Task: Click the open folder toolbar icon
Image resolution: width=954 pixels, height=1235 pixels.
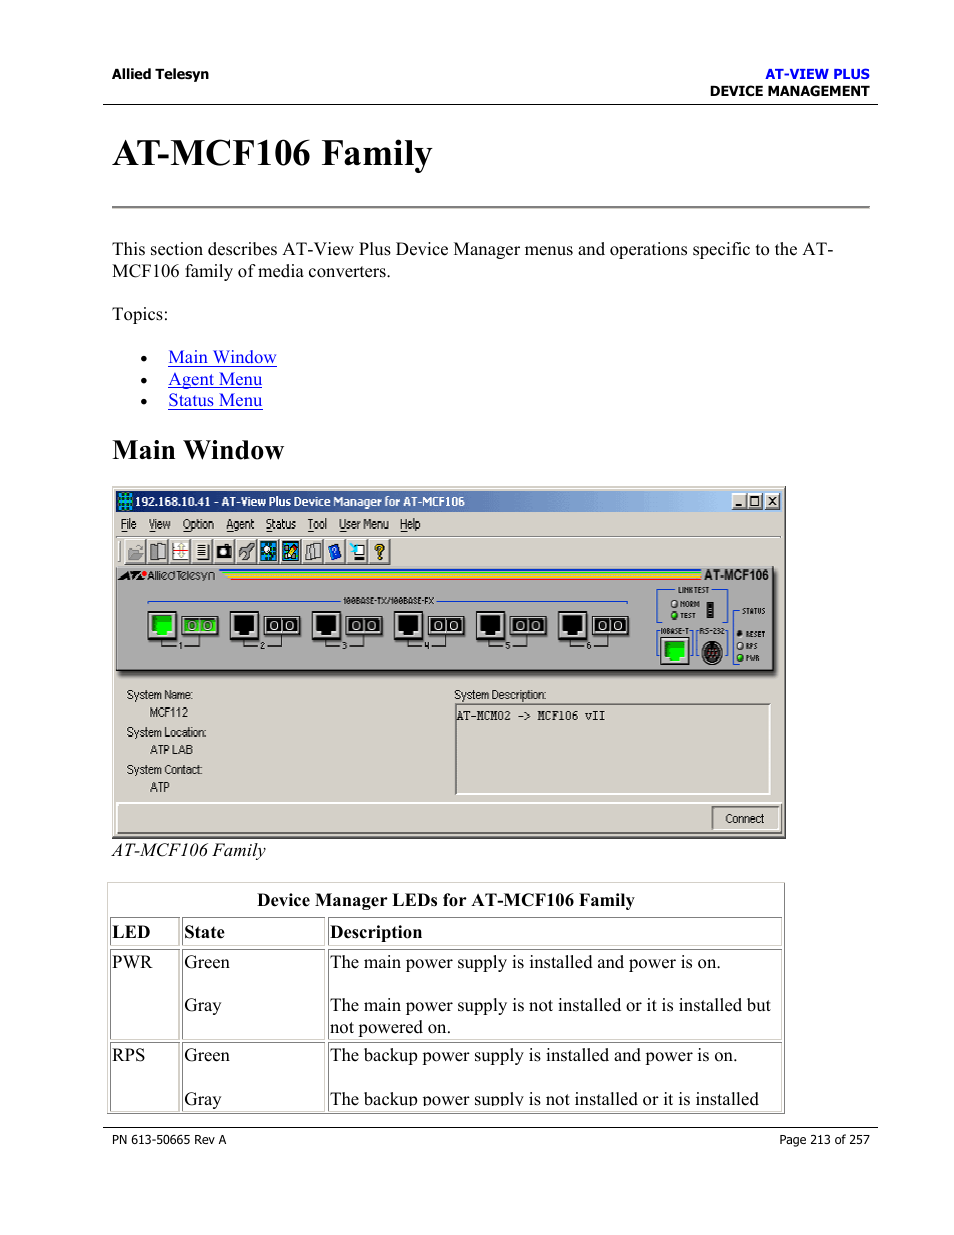Action: [x=136, y=551]
